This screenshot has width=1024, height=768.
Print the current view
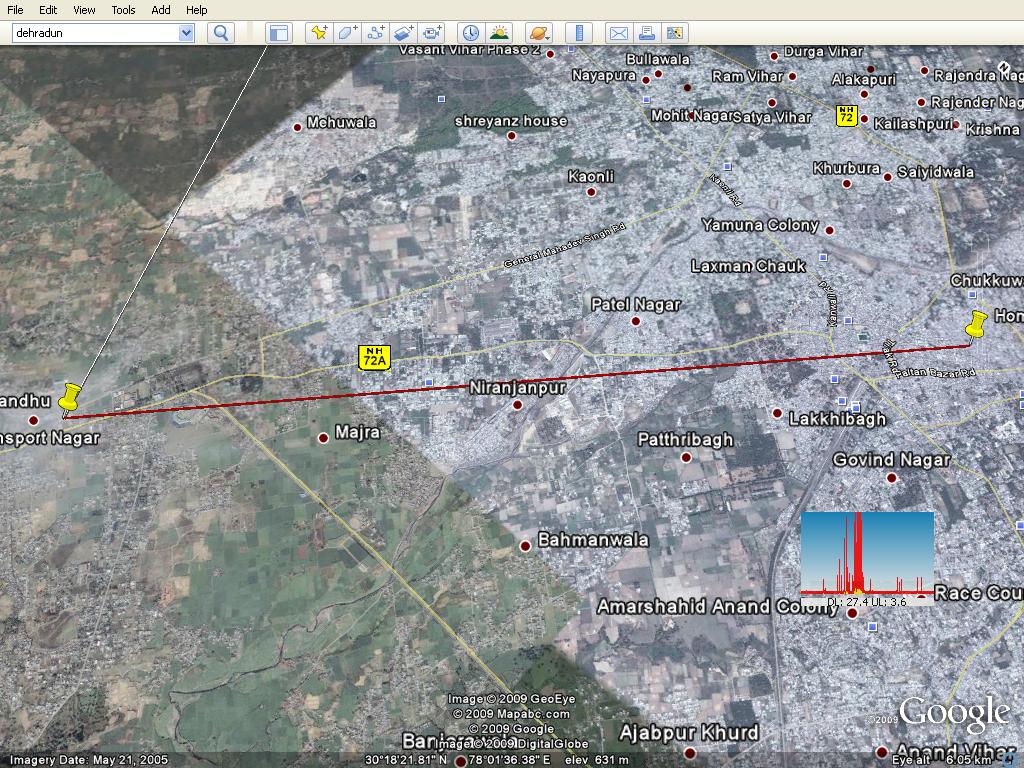[x=647, y=33]
